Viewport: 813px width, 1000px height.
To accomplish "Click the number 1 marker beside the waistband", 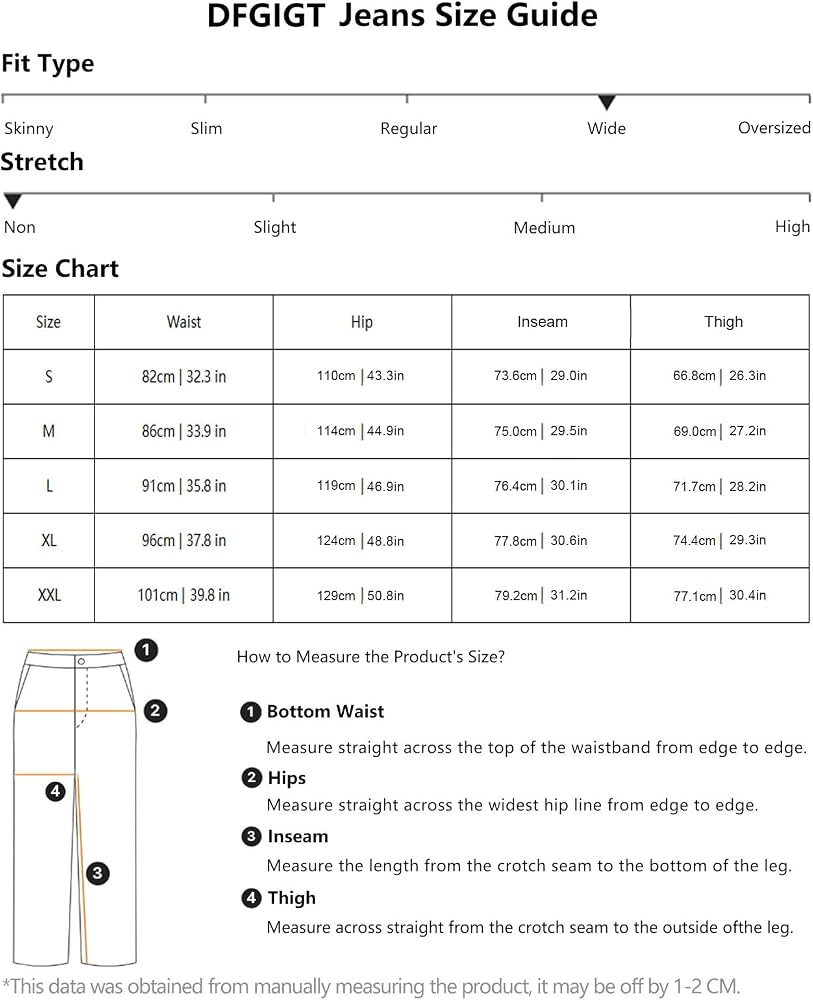I will coord(146,651).
